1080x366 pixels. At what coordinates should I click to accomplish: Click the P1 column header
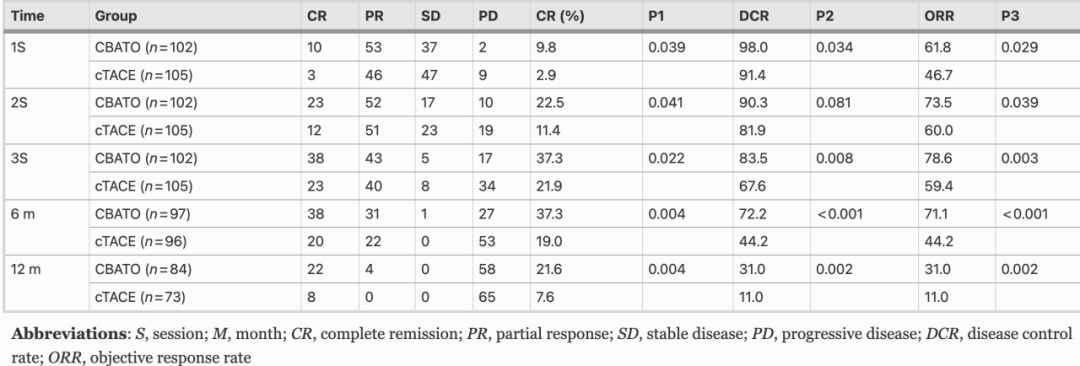656,15
